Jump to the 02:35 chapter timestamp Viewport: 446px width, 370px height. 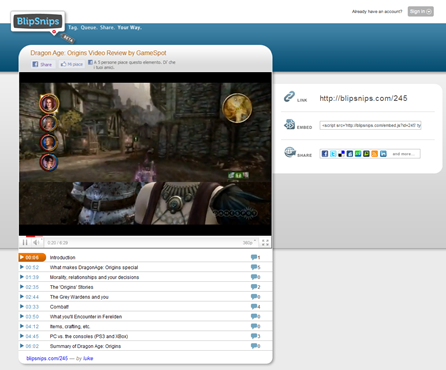pyautogui.click(x=32, y=287)
